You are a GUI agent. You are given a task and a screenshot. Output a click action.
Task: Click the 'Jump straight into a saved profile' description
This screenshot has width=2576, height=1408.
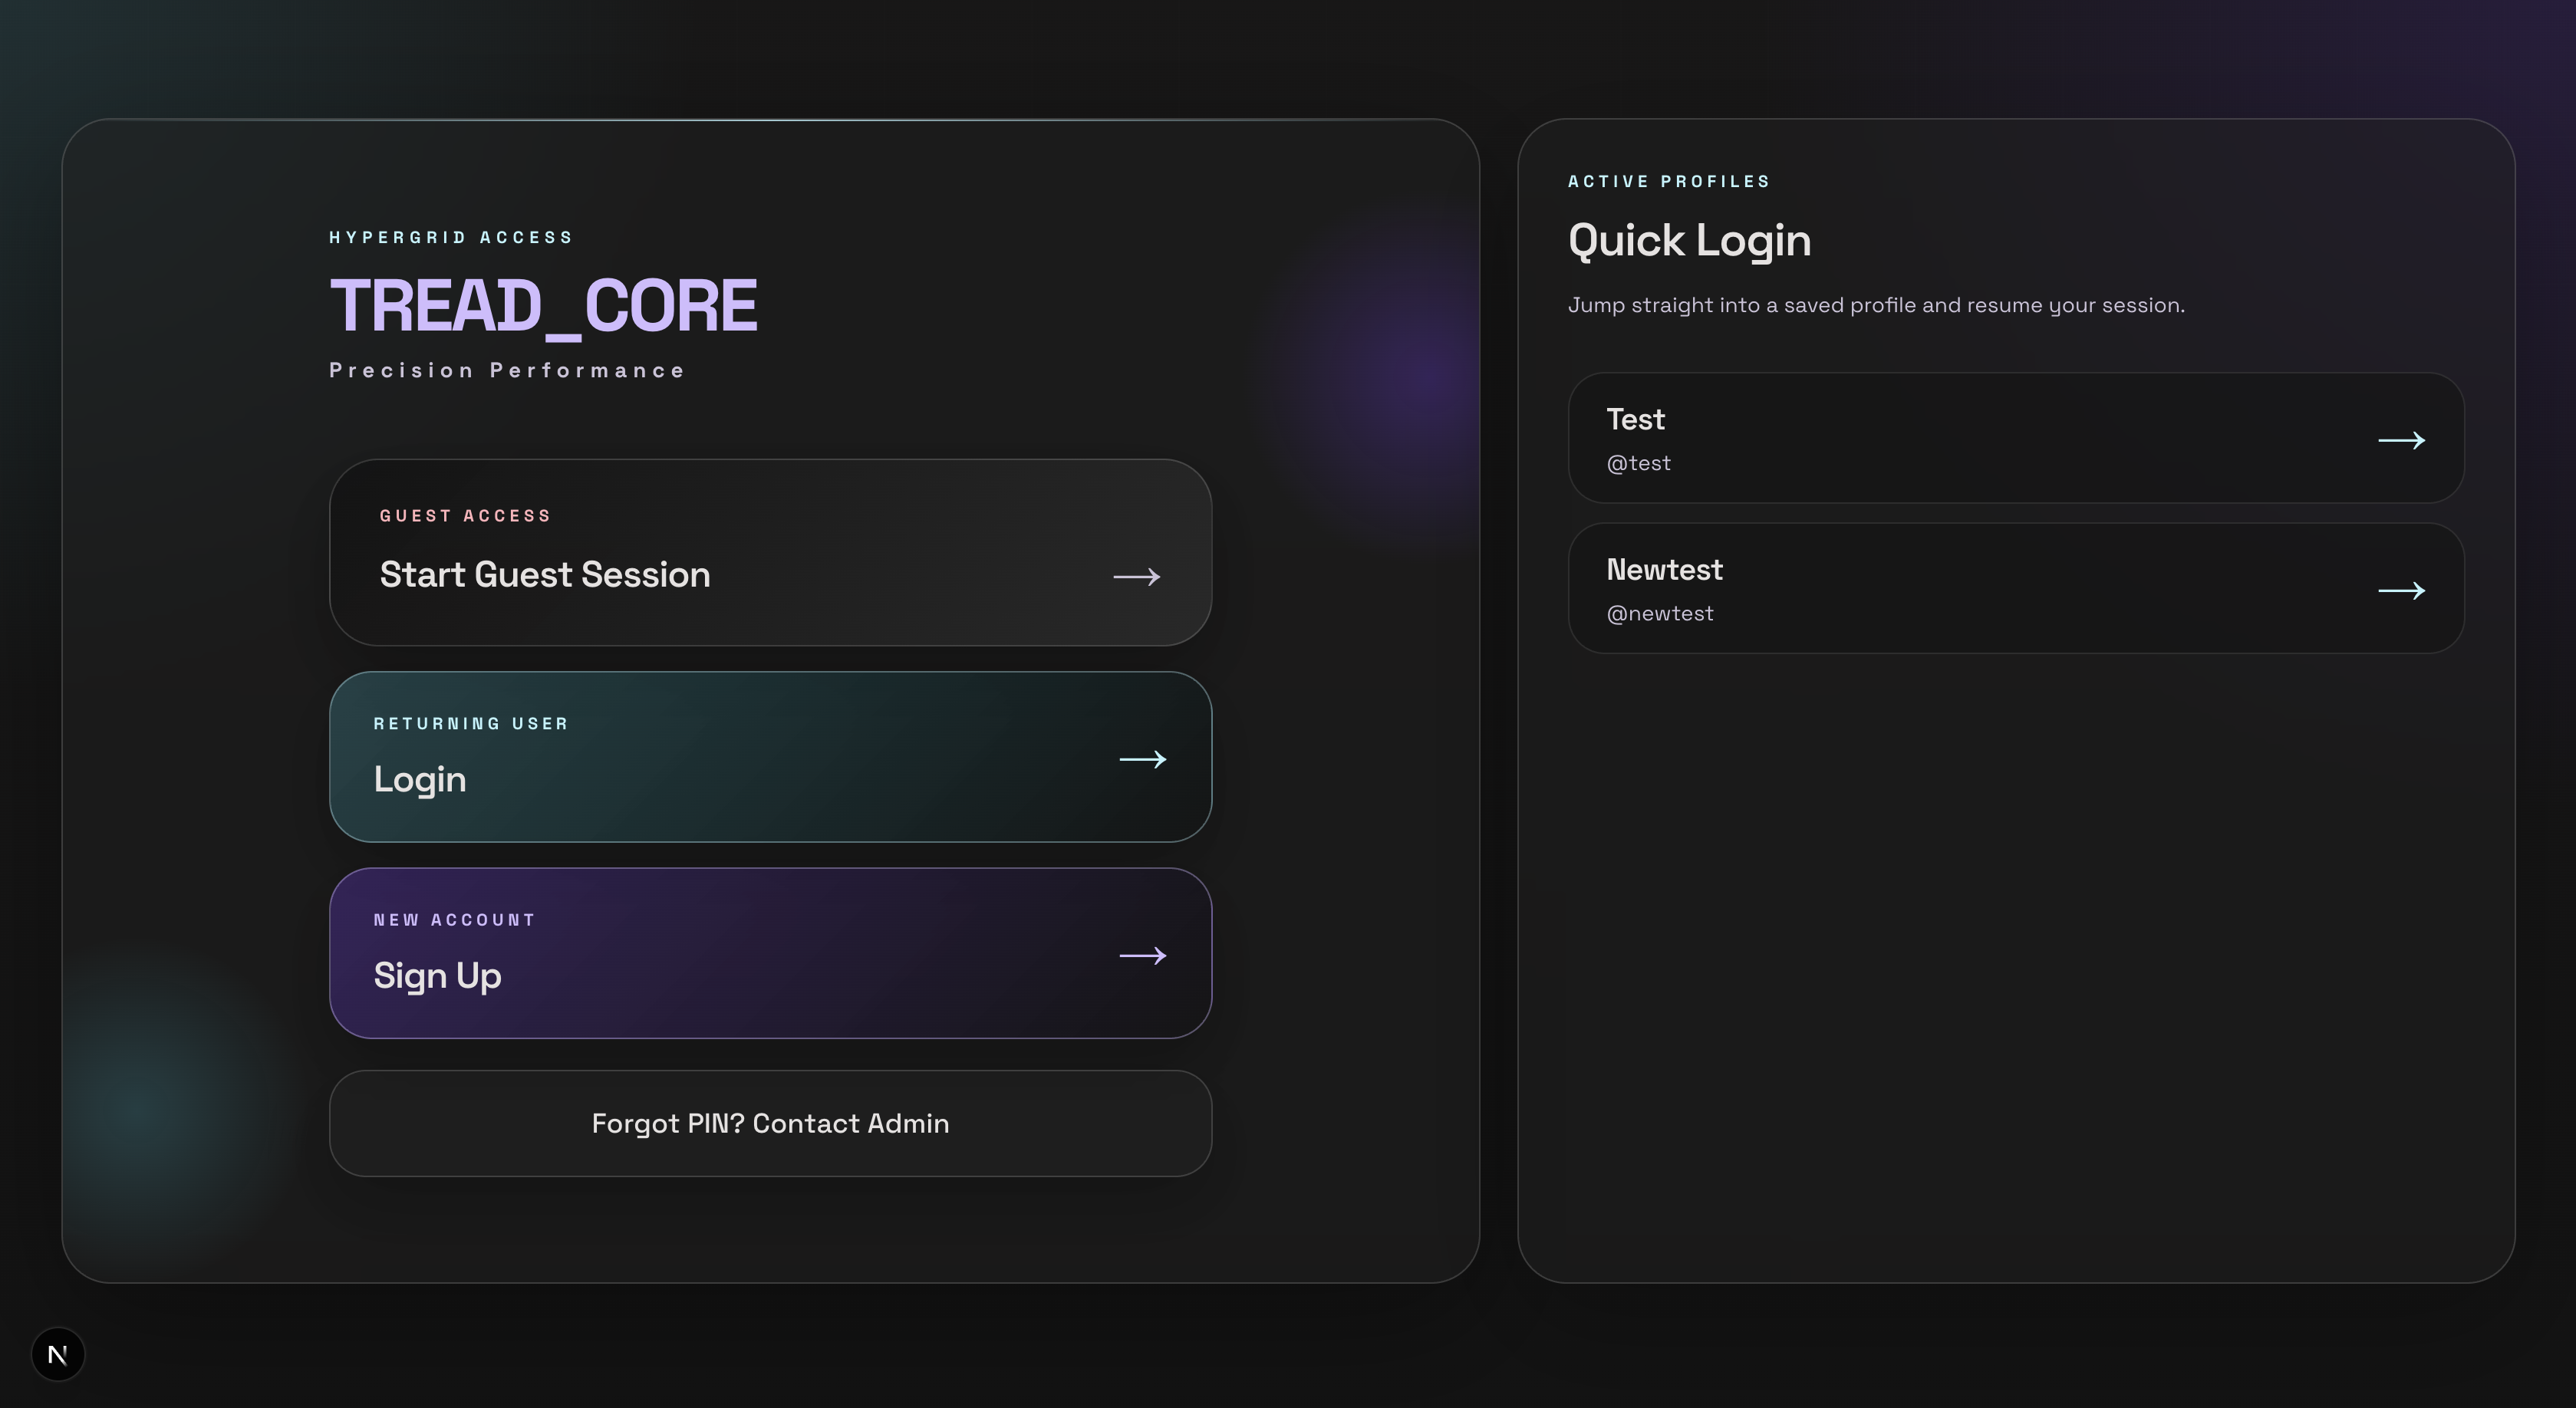(x=1876, y=305)
